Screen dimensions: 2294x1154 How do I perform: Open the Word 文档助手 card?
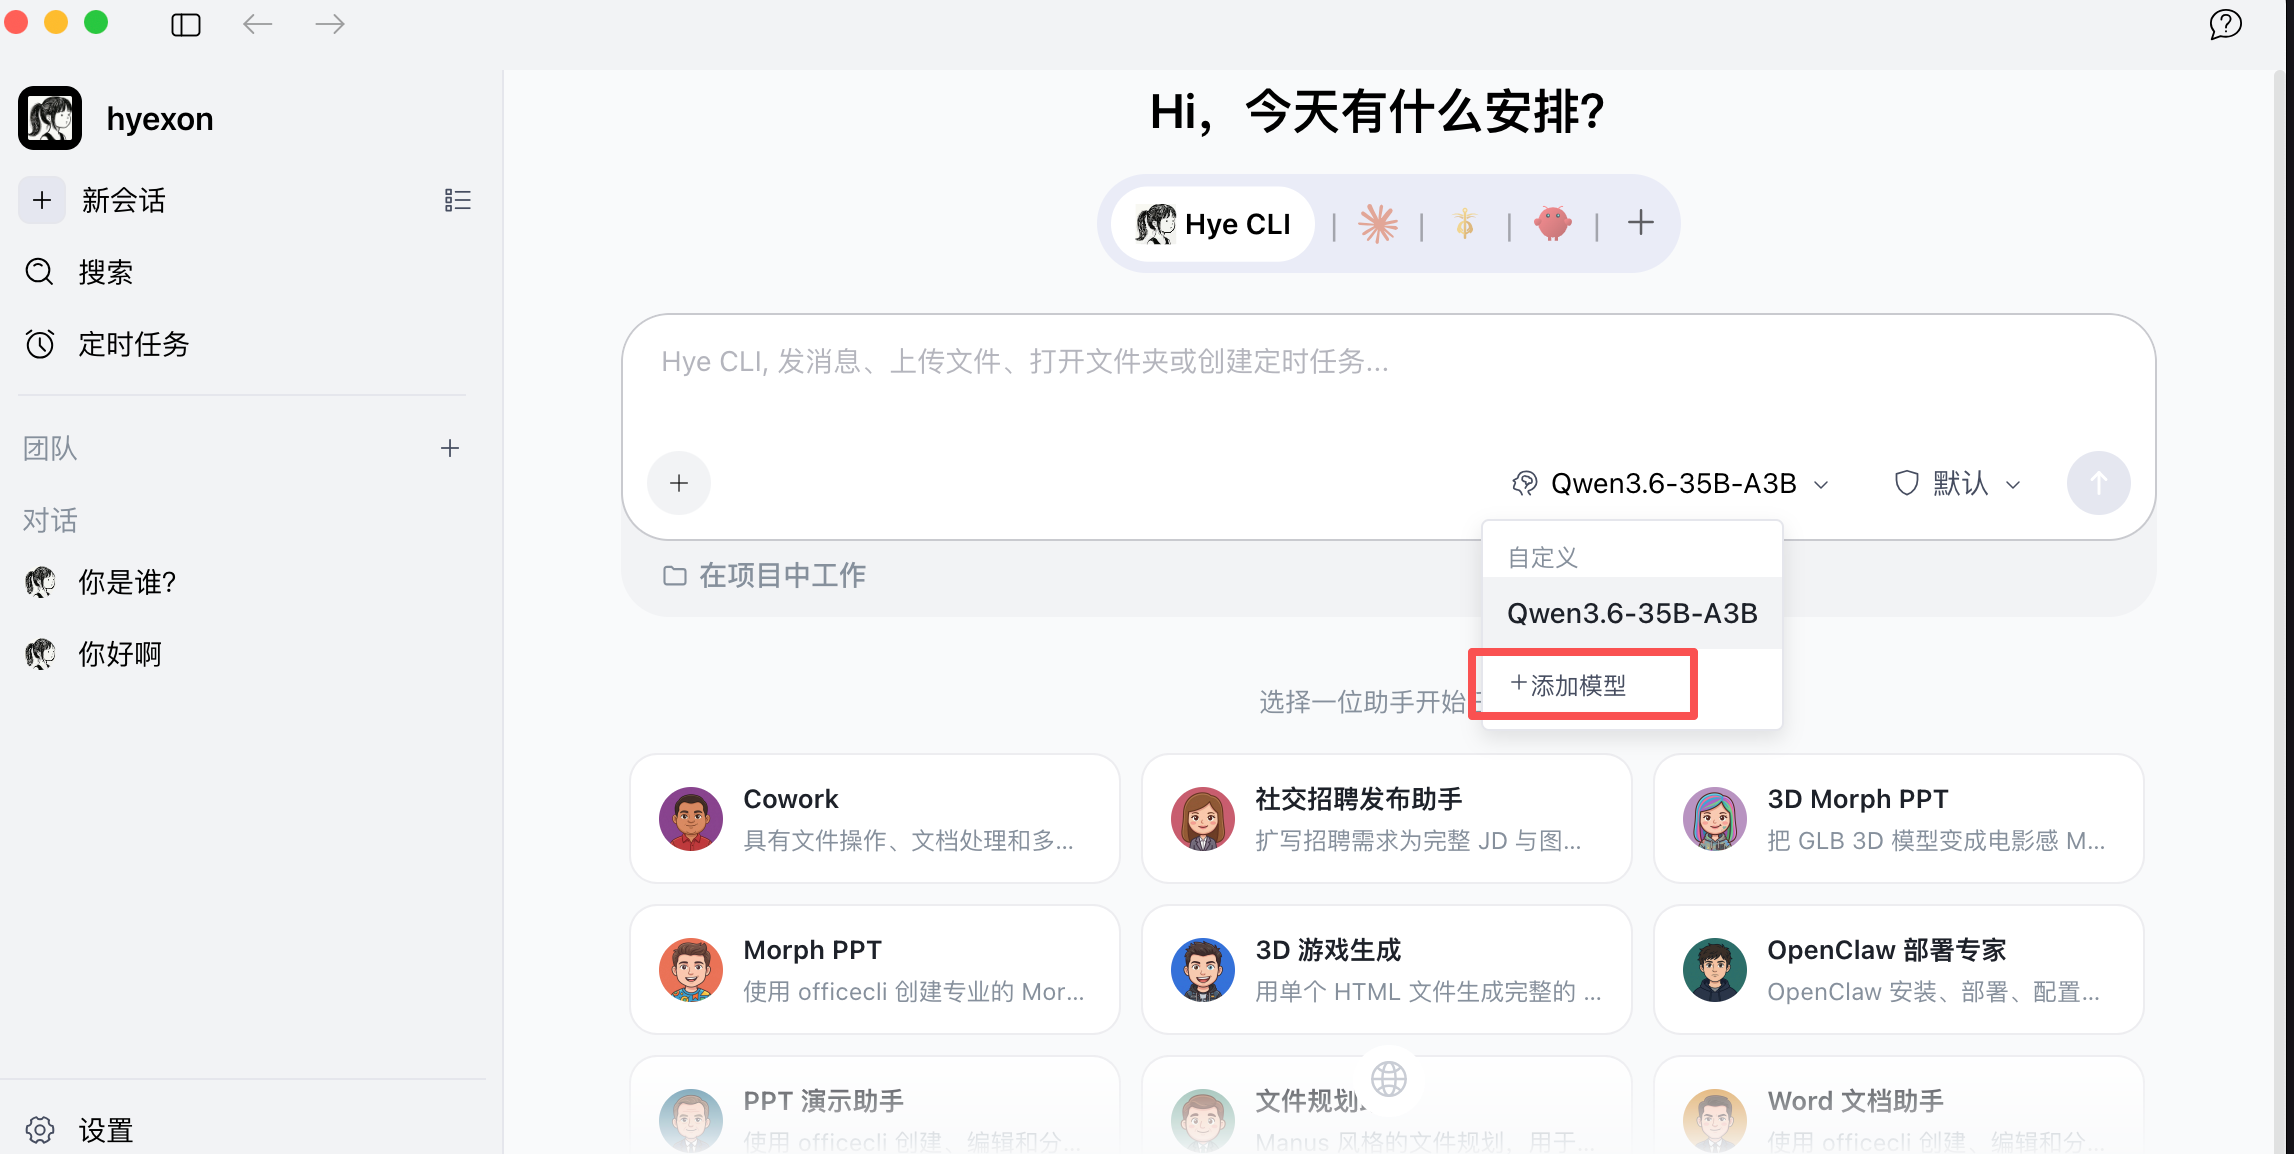pyautogui.click(x=1899, y=1106)
